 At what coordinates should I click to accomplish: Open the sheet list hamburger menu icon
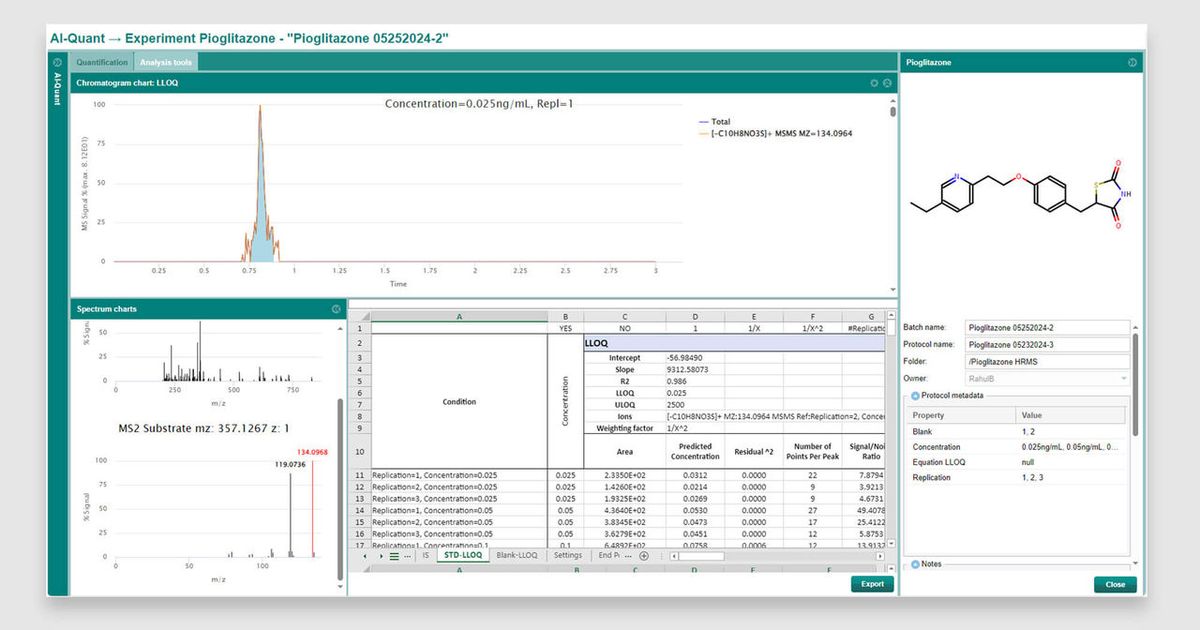click(393, 555)
